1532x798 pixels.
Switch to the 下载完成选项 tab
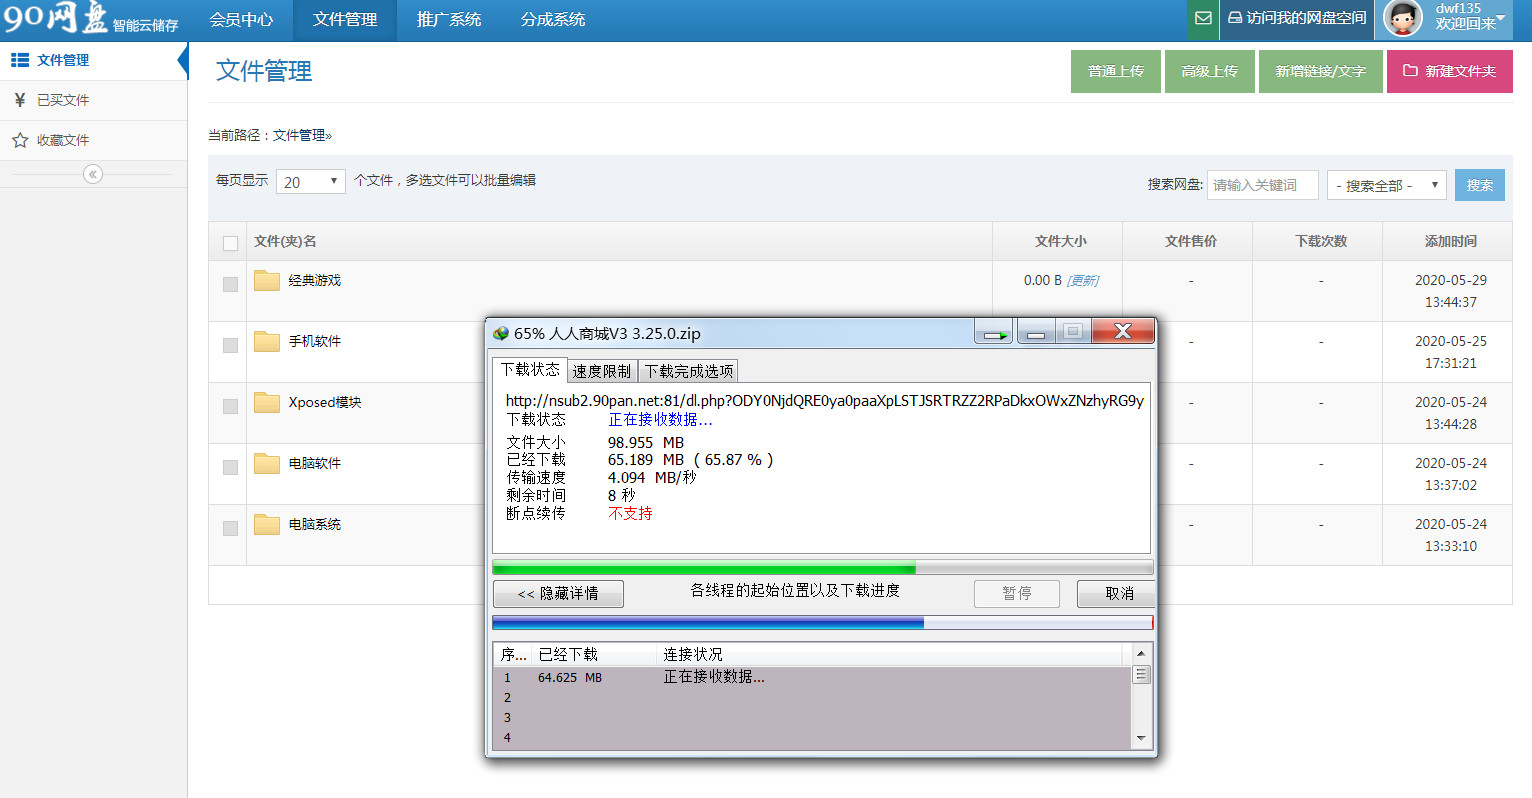pyautogui.click(x=689, y=371)
